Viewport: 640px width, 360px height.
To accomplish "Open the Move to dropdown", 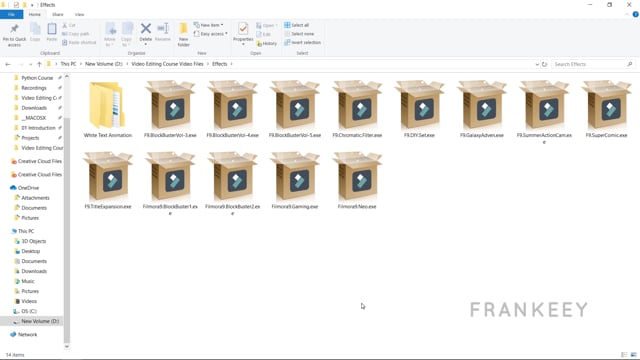I will click(x=110, y=35).
